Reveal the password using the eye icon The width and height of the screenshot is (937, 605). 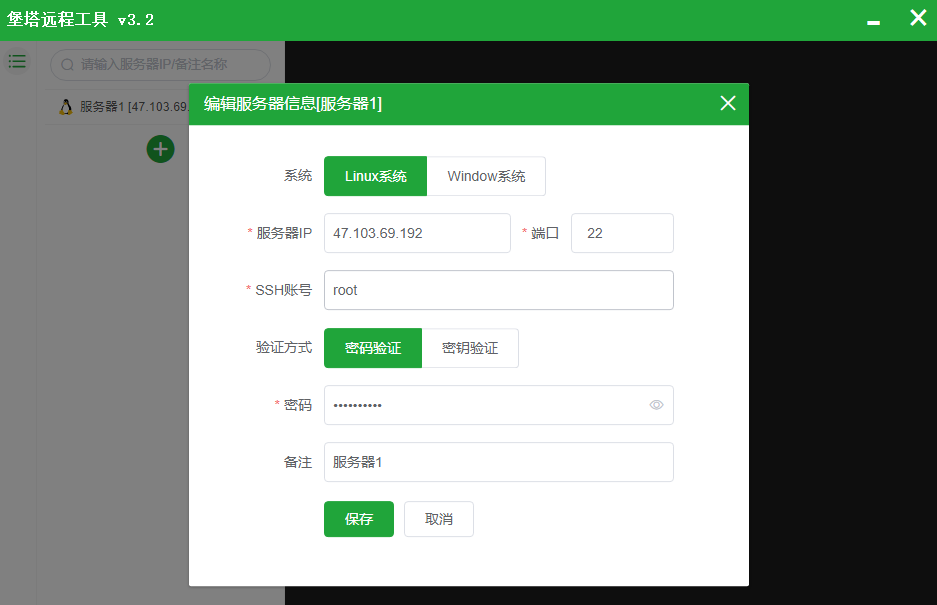pos(656,404)
